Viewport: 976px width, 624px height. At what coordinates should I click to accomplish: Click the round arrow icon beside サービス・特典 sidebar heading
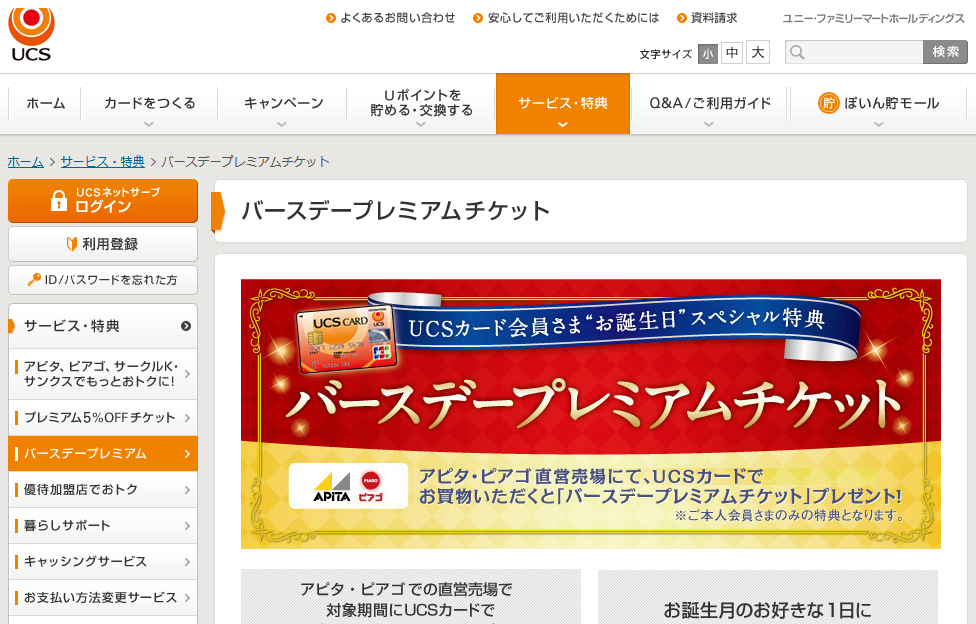tap(185, 326)
